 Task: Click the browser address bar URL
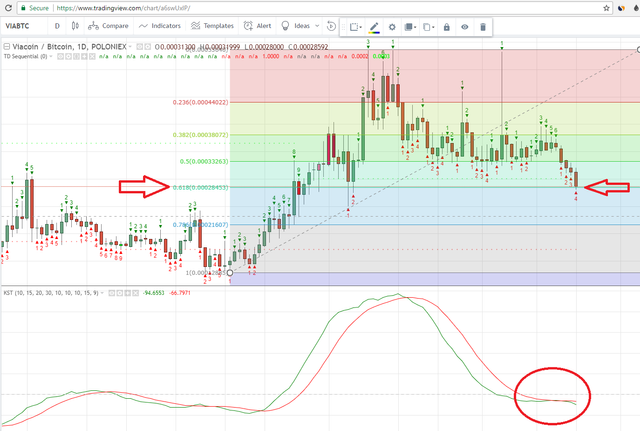[x=123, y=8]
